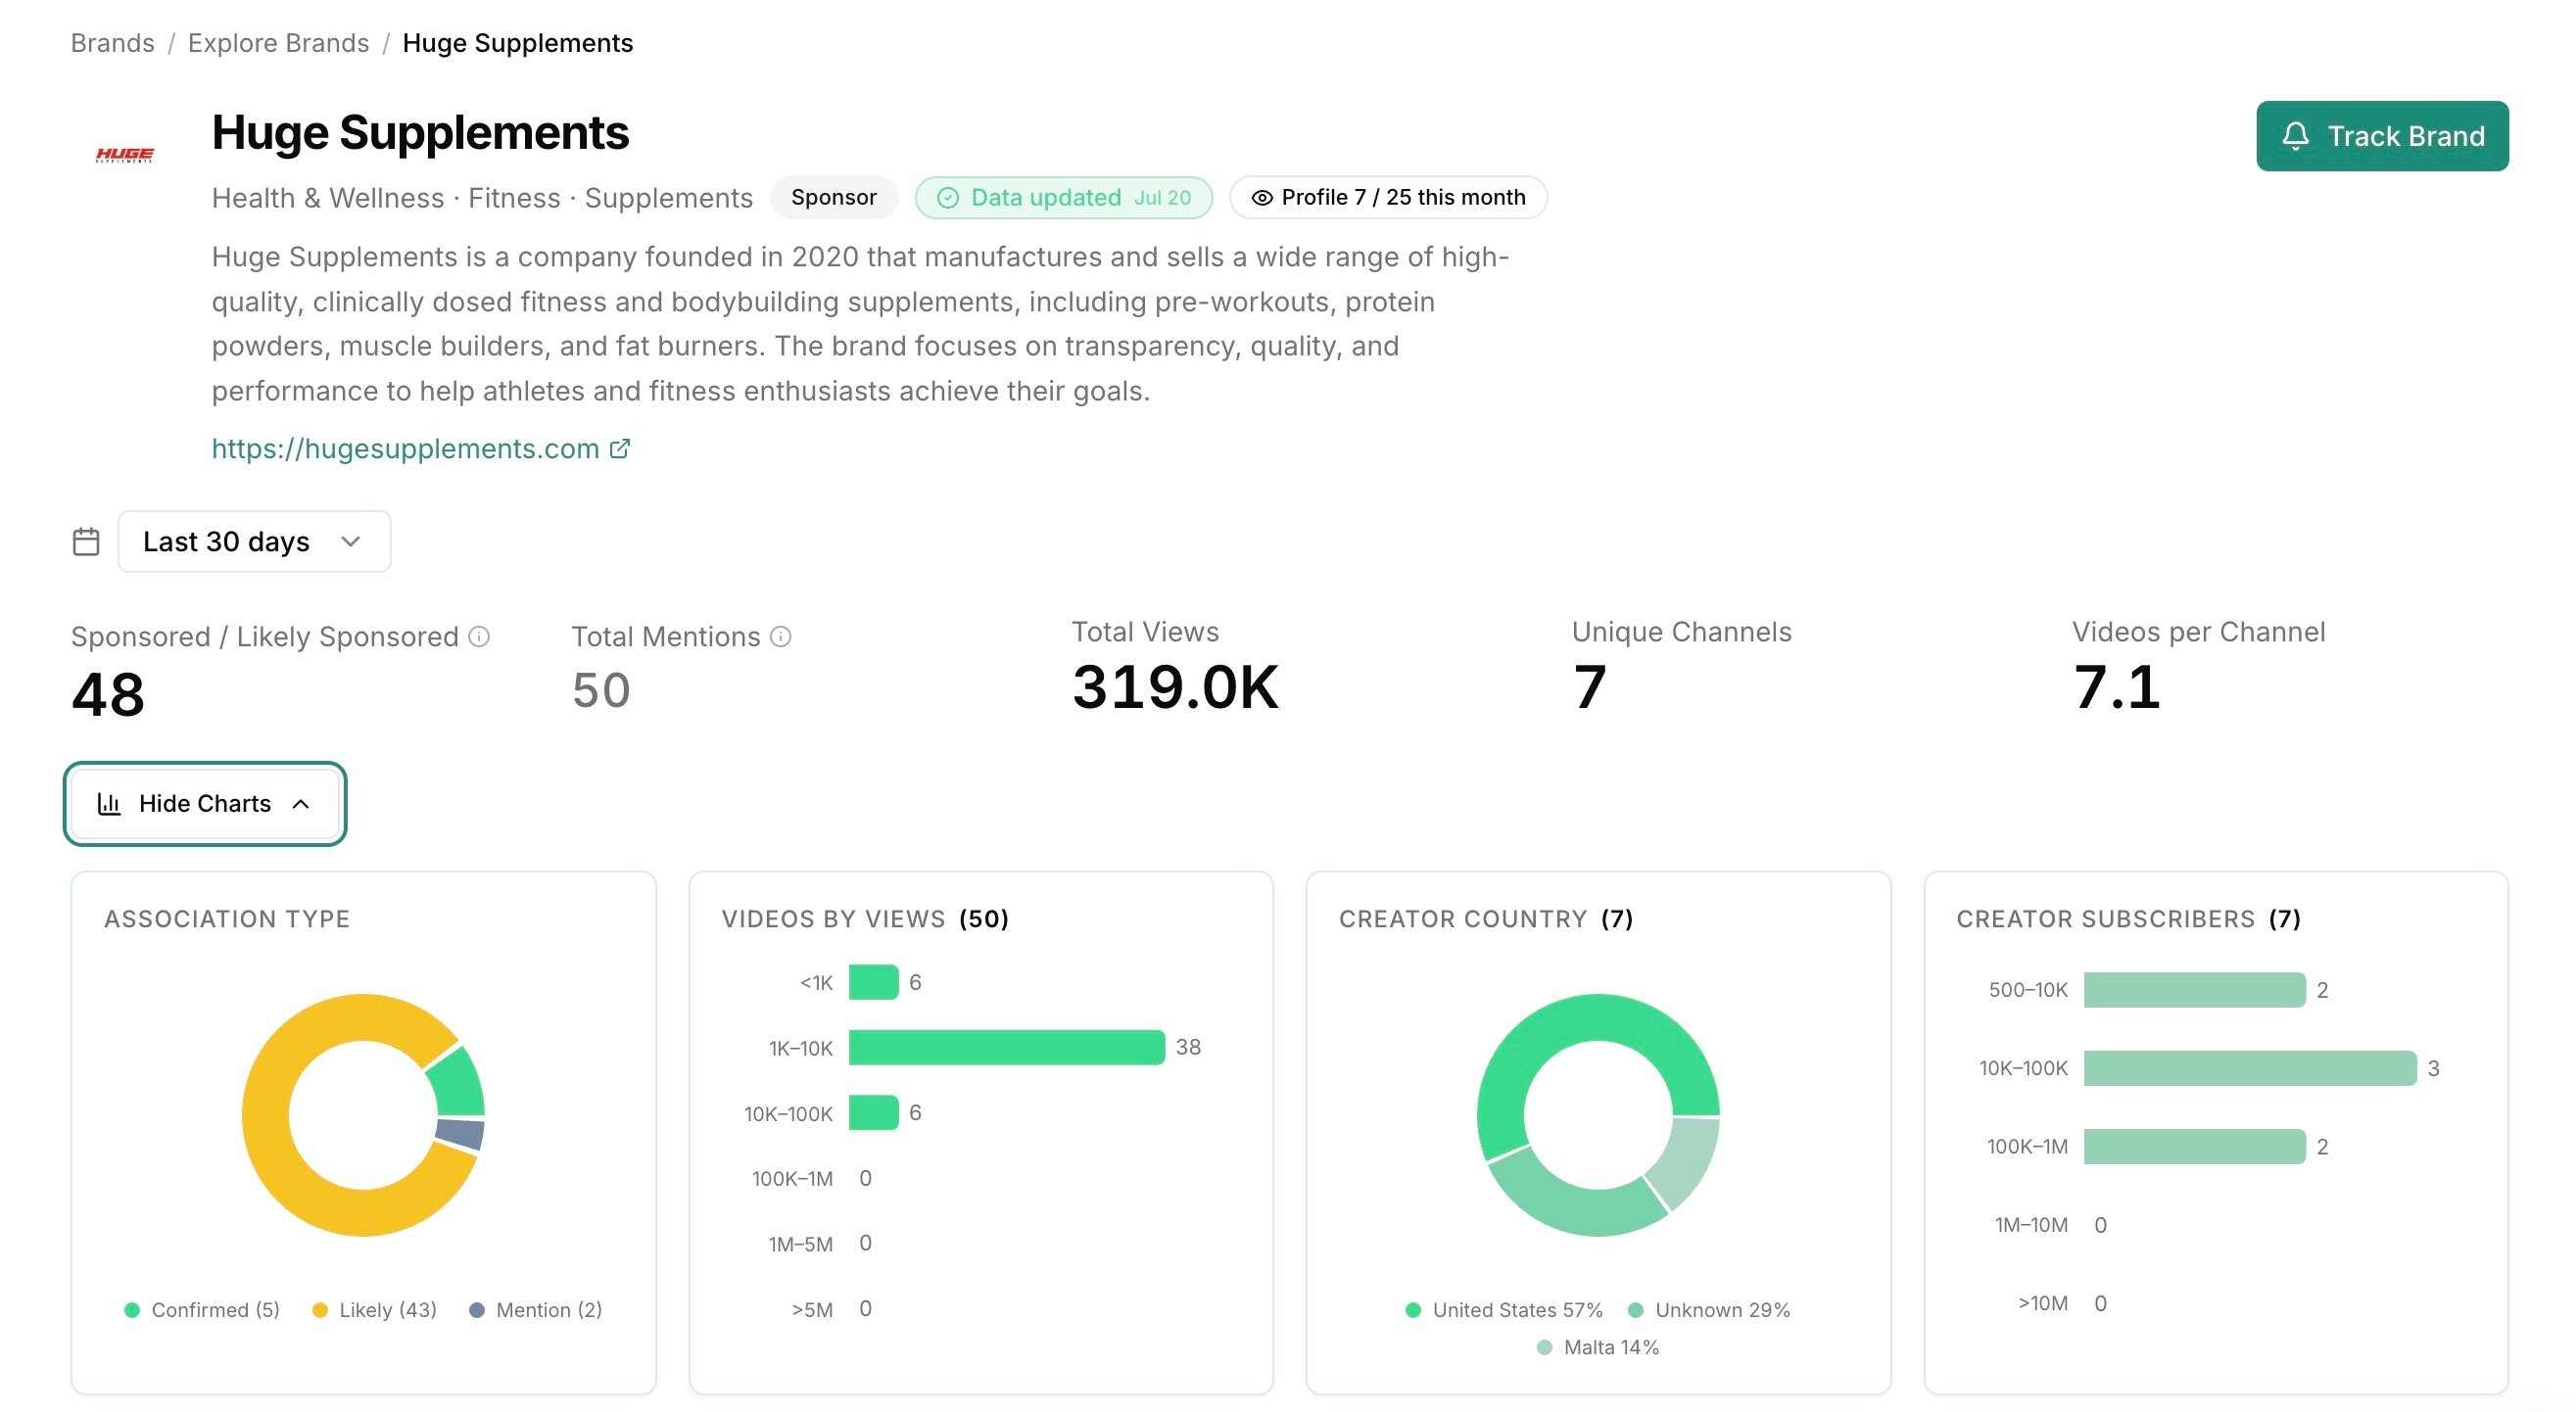
Task: Click the eye icon in the Profile badge
Action: [x=1262, y=198]
